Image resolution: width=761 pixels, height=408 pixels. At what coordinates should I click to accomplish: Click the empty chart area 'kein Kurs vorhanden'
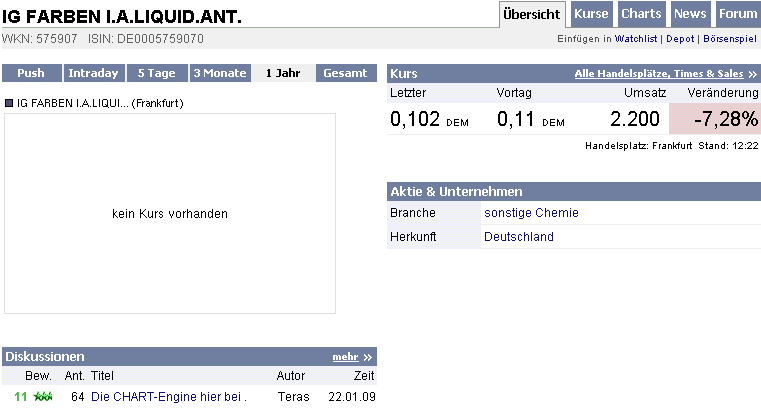[x=170, y=213]
